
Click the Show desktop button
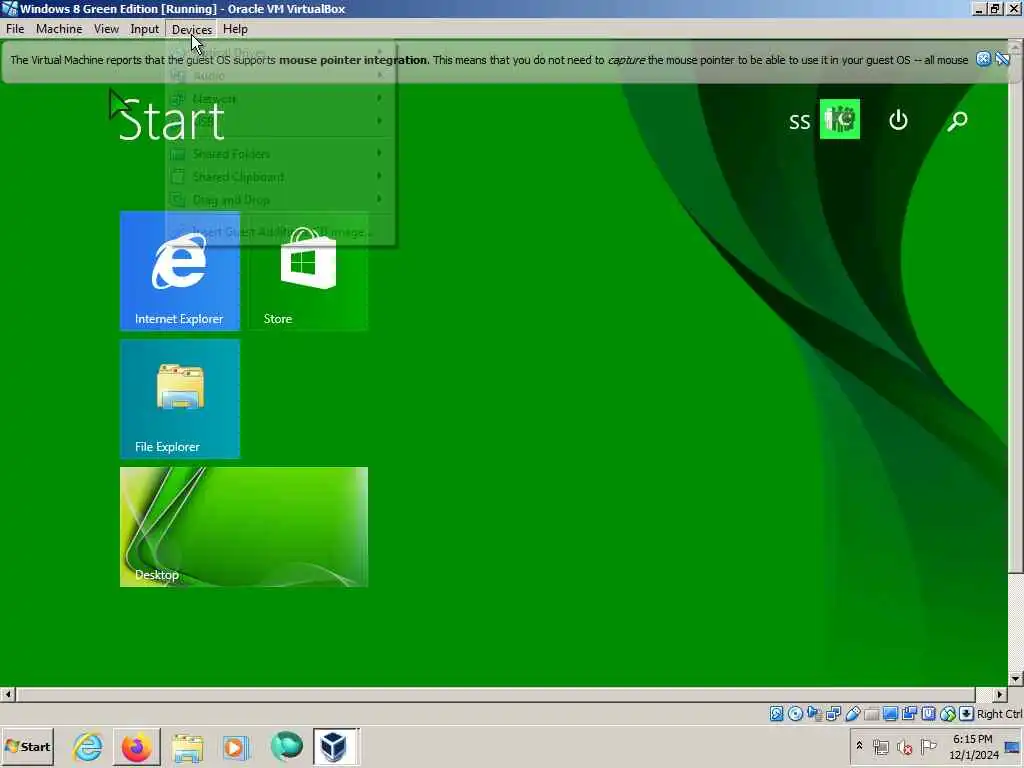click(x=1013, y=748)
